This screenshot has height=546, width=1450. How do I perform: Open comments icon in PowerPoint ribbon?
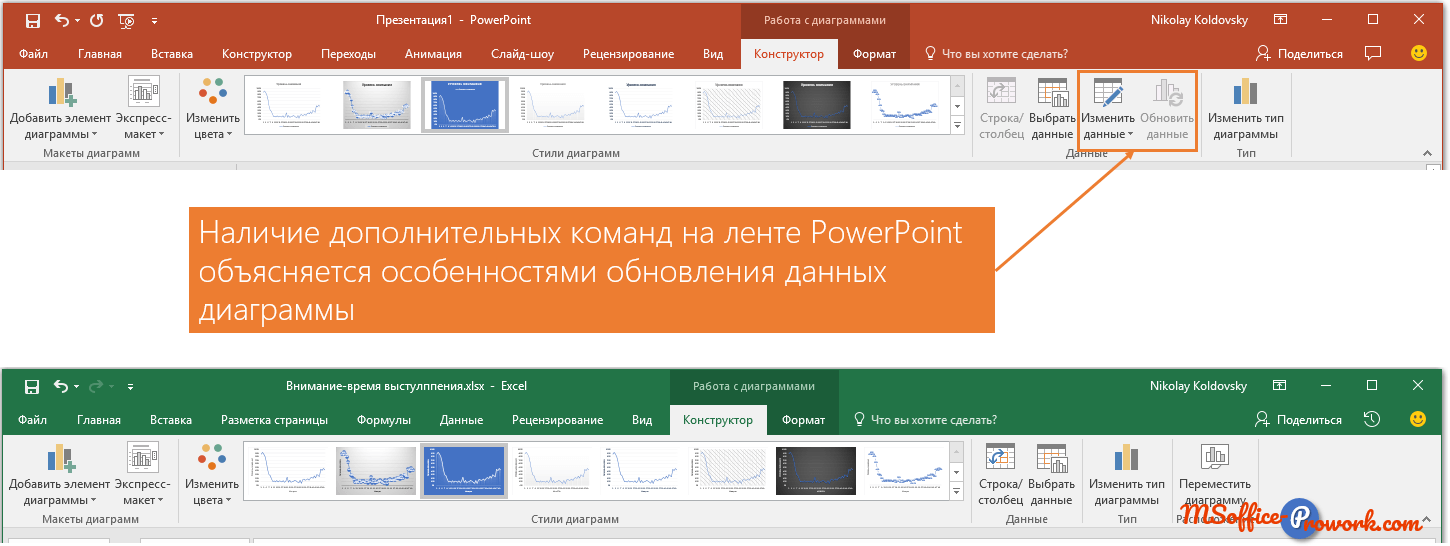pyautogui.click(x=1373, y=53)
